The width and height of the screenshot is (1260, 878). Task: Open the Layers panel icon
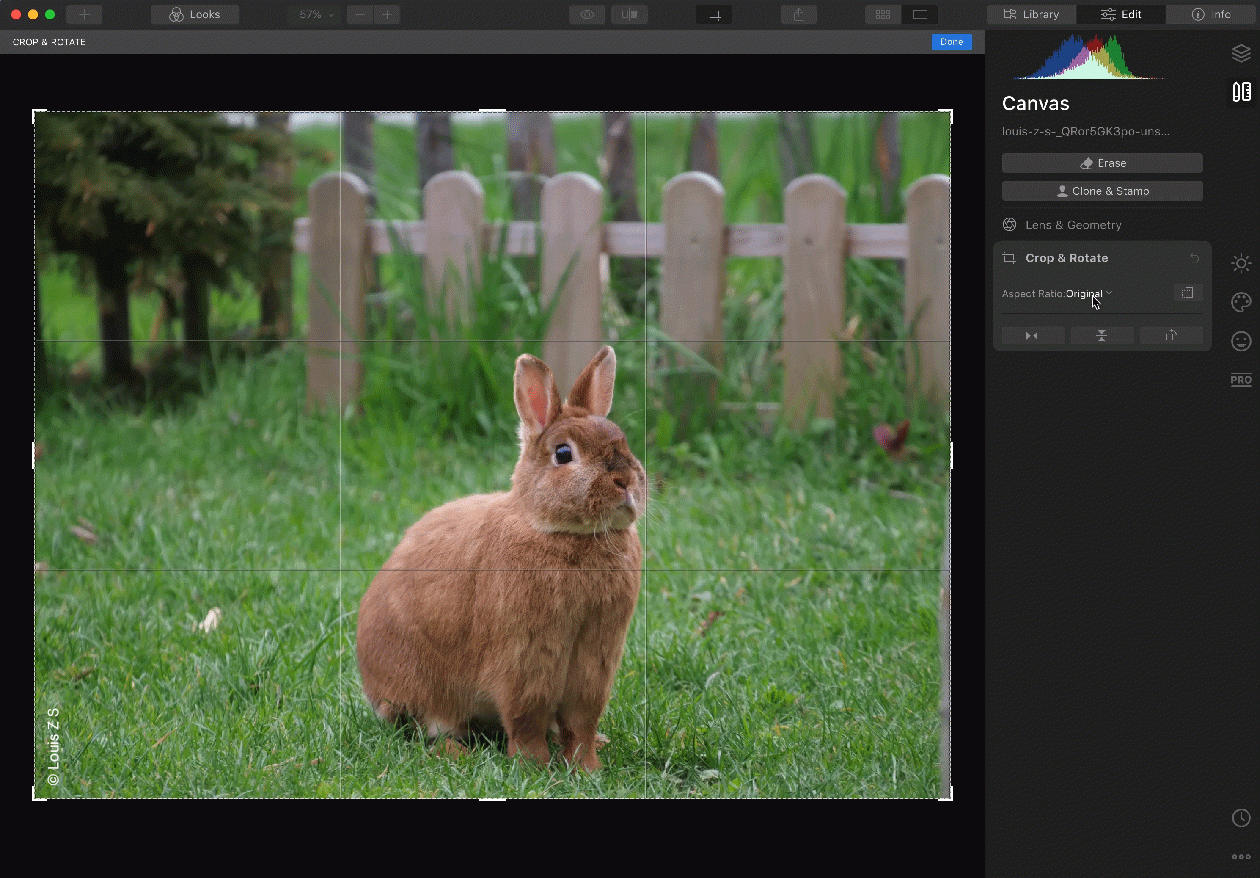(1241, 54)
